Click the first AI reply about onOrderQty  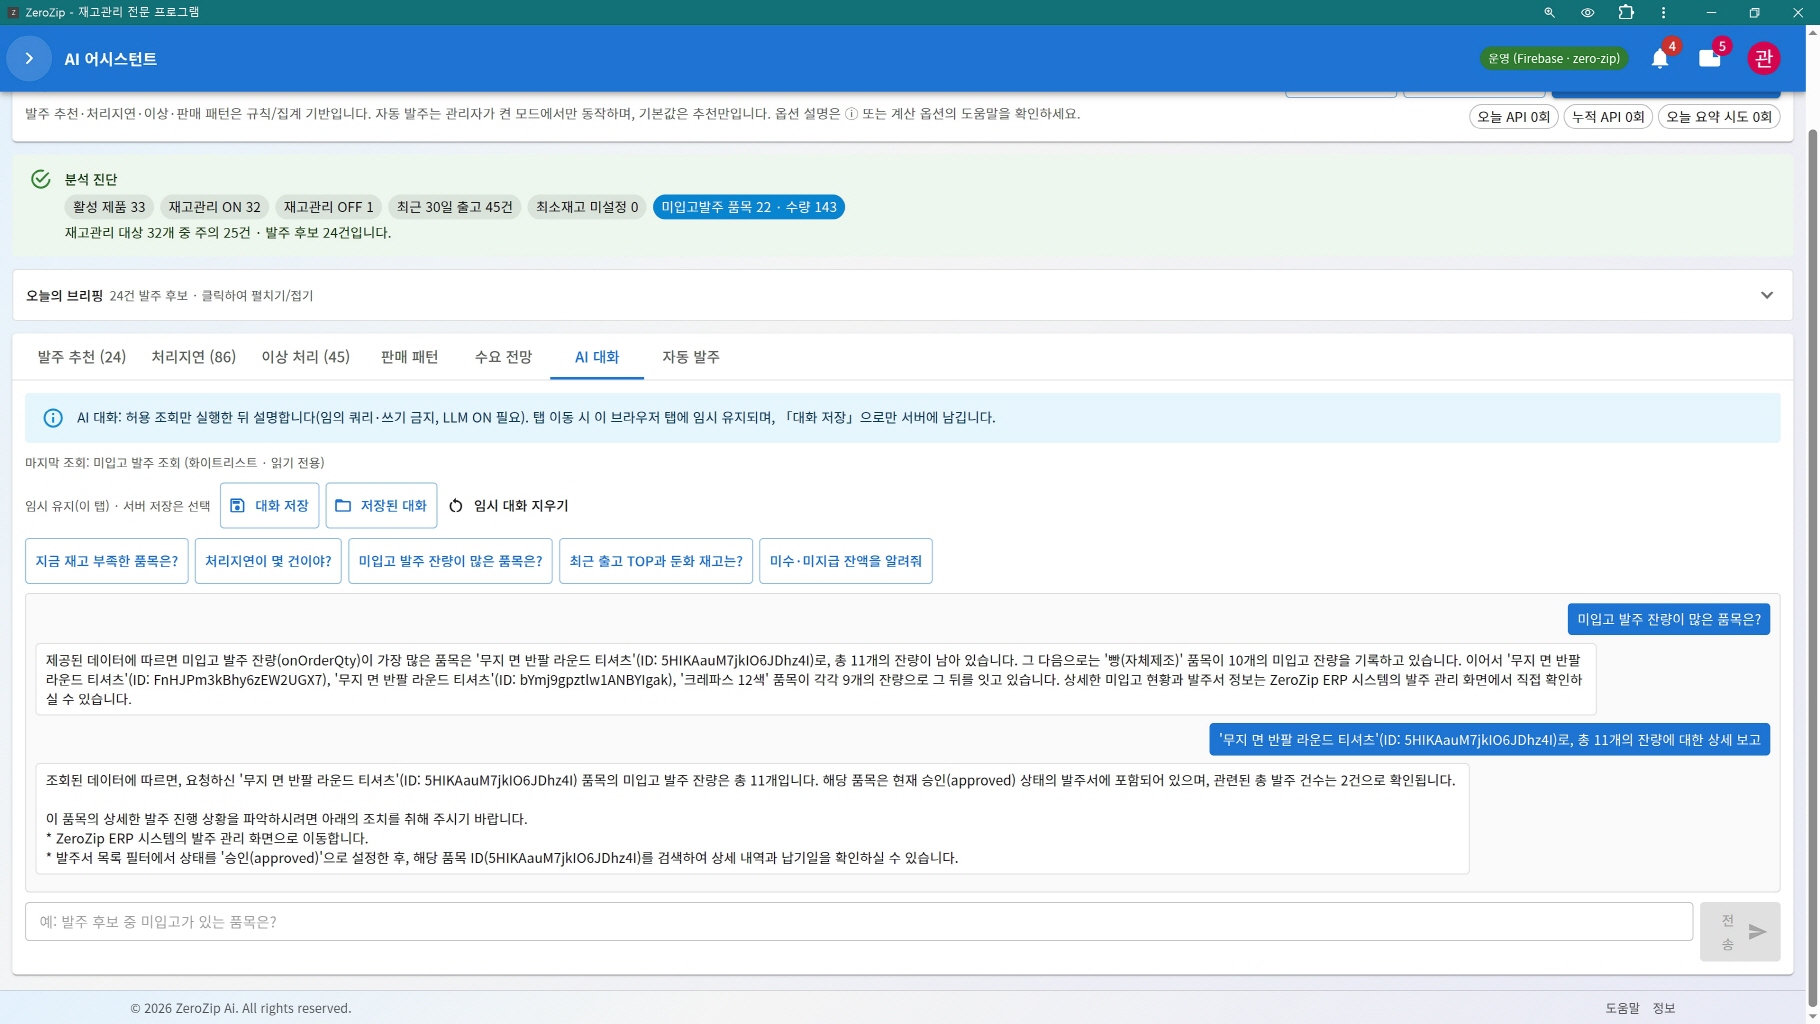(x=815, y=680)
